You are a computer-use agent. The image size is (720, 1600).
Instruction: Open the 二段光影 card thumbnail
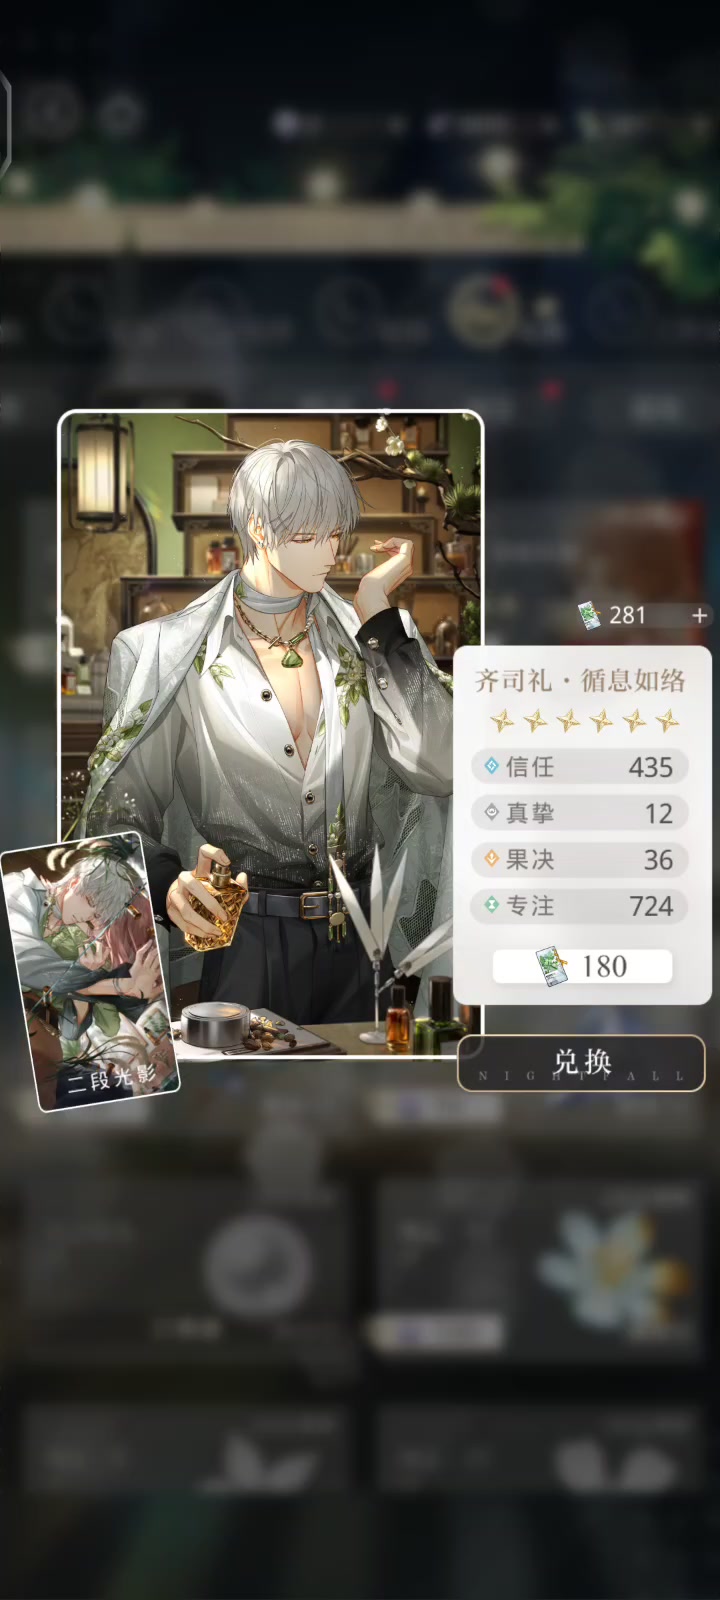point(90,971)
